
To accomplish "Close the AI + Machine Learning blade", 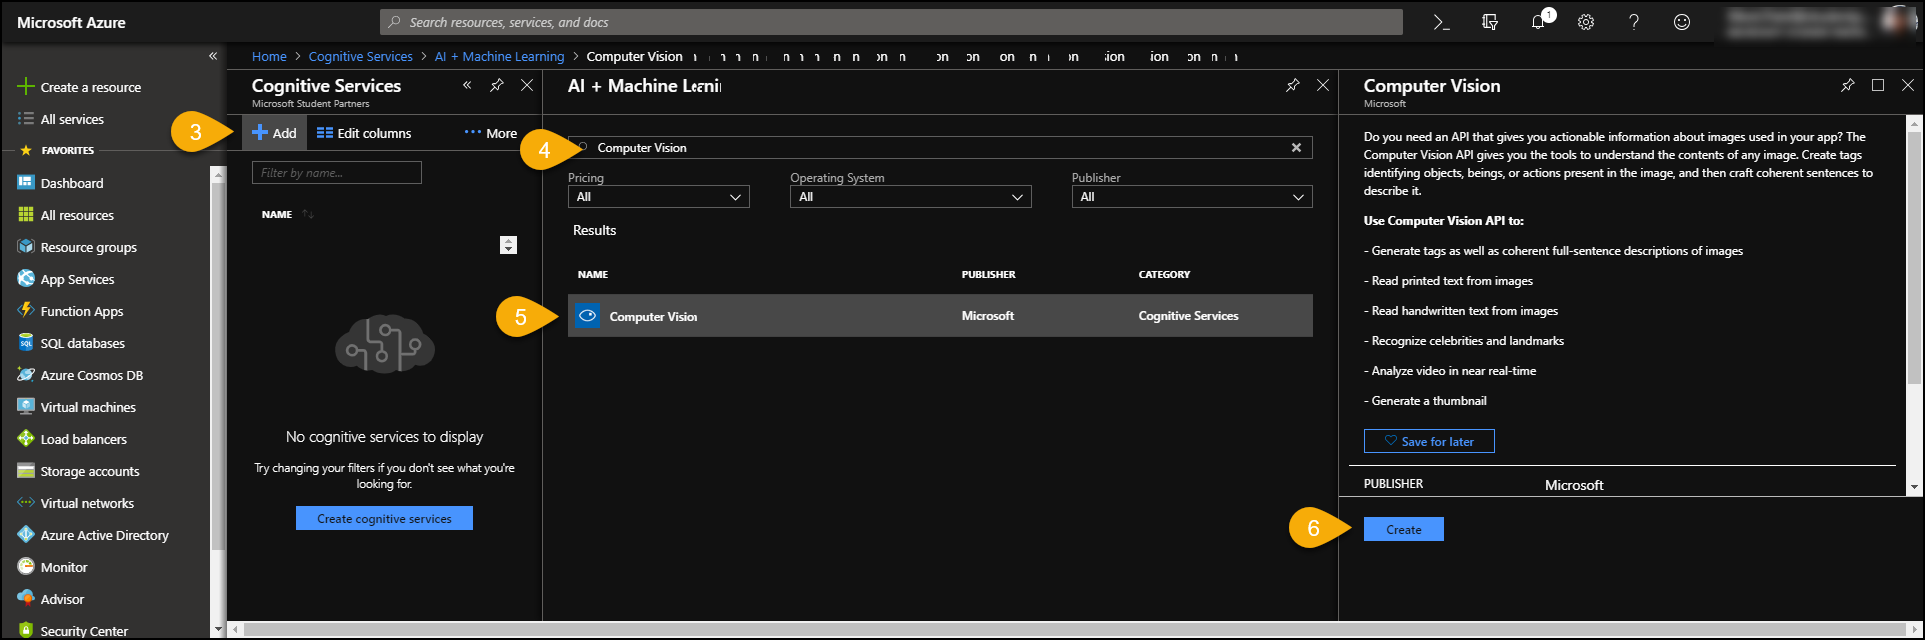I will [x=1323, y=85].
